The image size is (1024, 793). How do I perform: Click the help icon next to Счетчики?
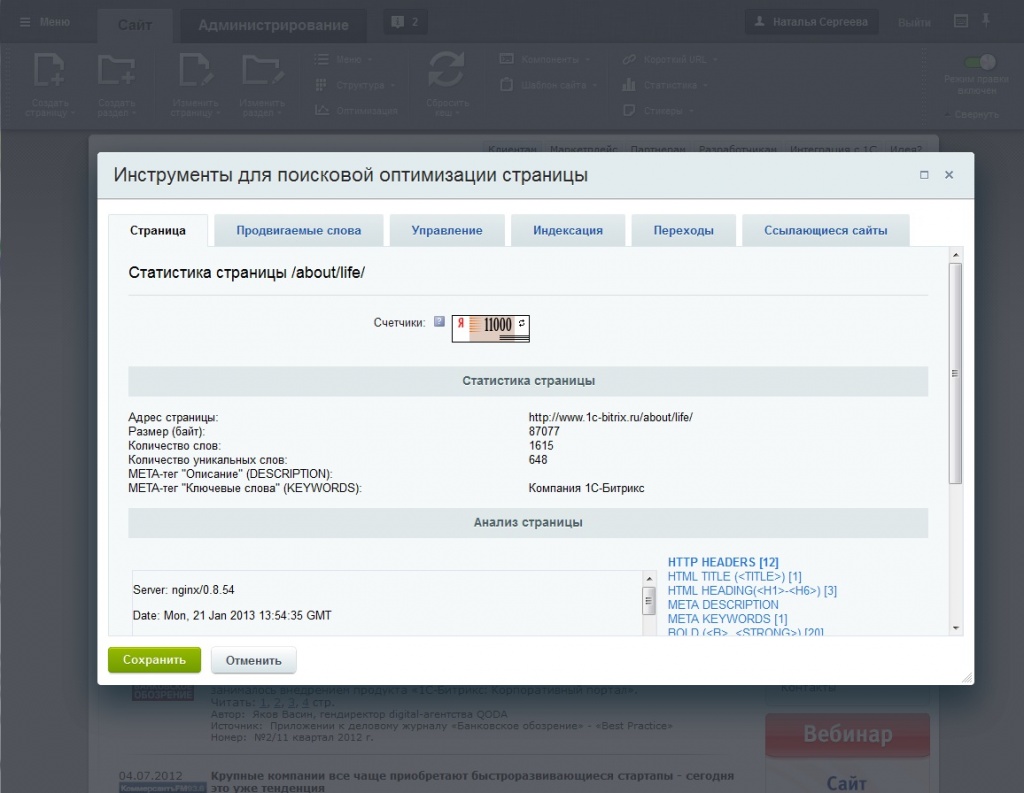[x=440, y=321]
